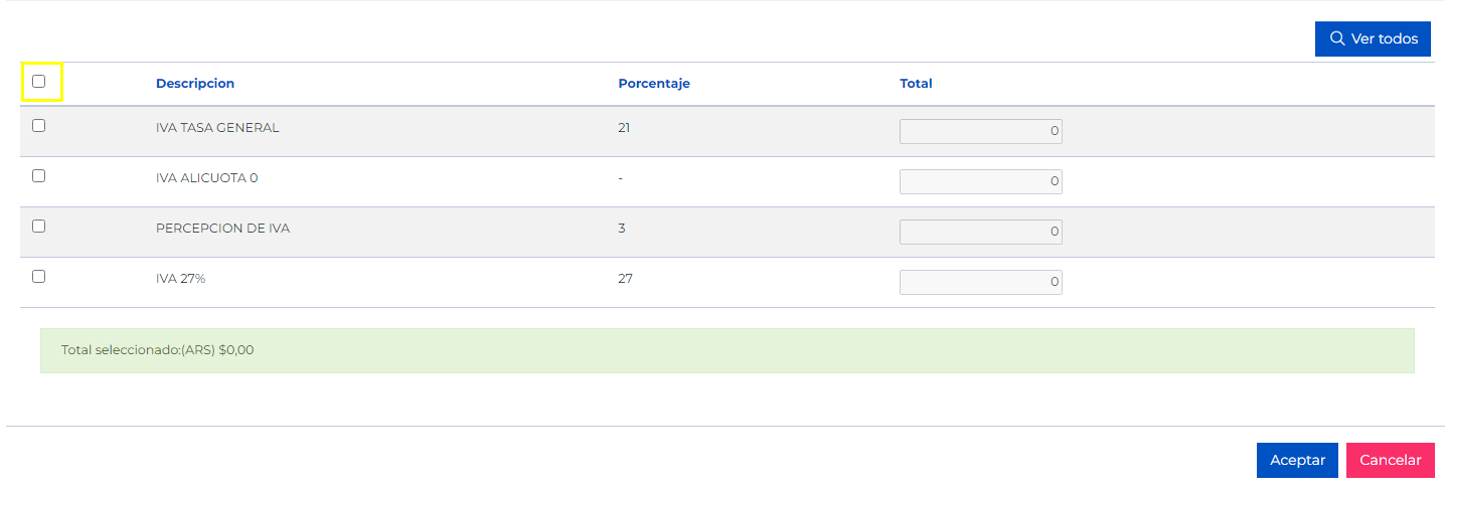Screen dimensions: 1459x506
Task: Click the Total input for IVA 27%
Action: pos(980,282)
